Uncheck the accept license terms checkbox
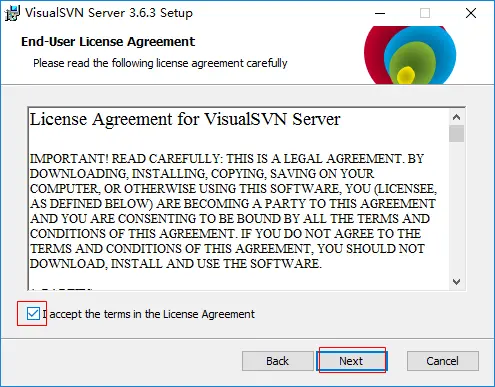The height and width of the screenshot is (387, 495). tap(33, 314)
